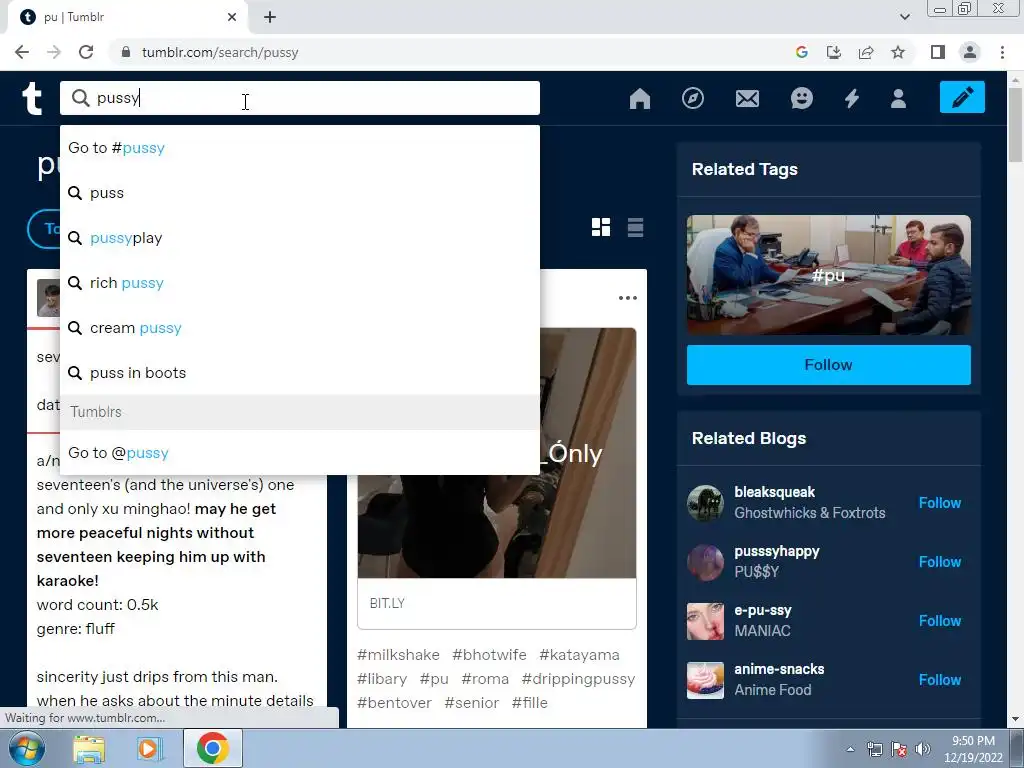Viewport: 1024px width, 768px height.
Task: Click the system tray volume speaker icon
Action: pyautogui.click(x=922, y=749)
